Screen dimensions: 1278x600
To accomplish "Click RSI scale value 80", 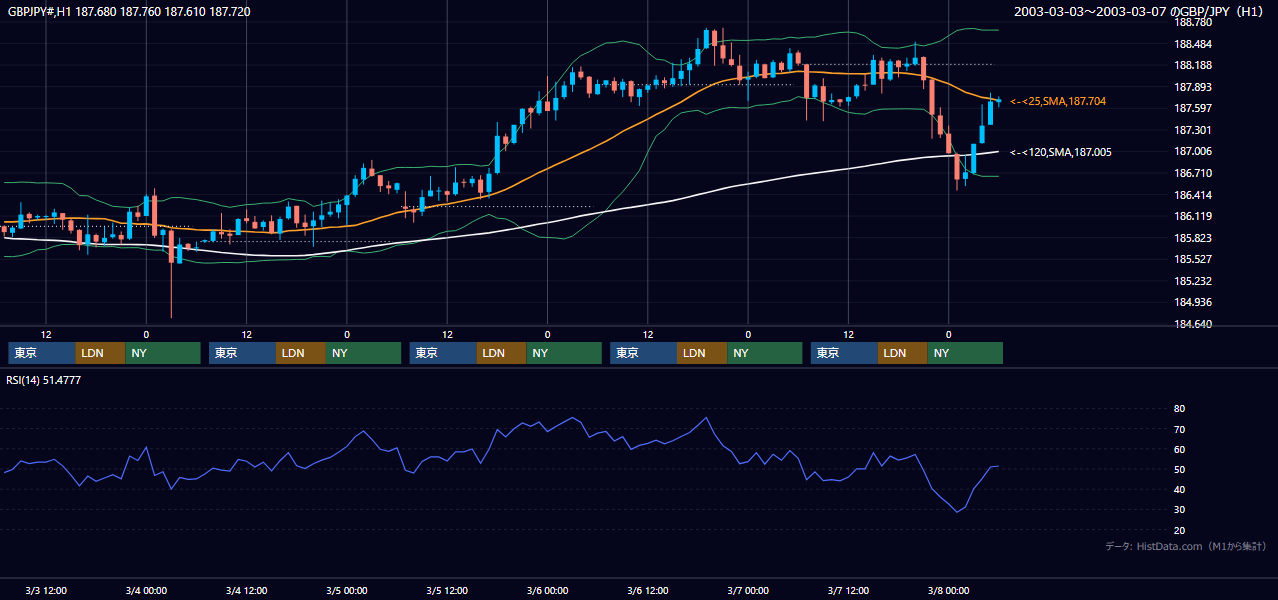I will click(x=1180, y=409).
